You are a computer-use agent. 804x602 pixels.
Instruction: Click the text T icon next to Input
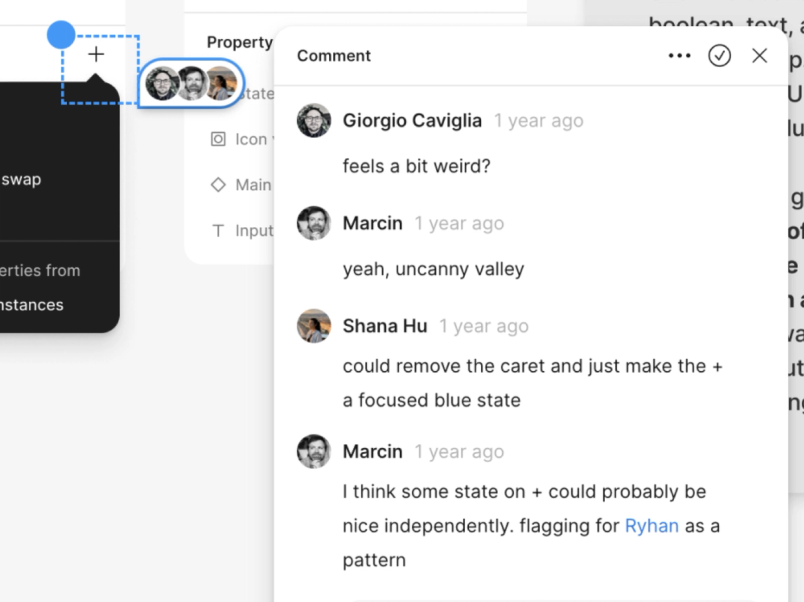click(218, 230)
